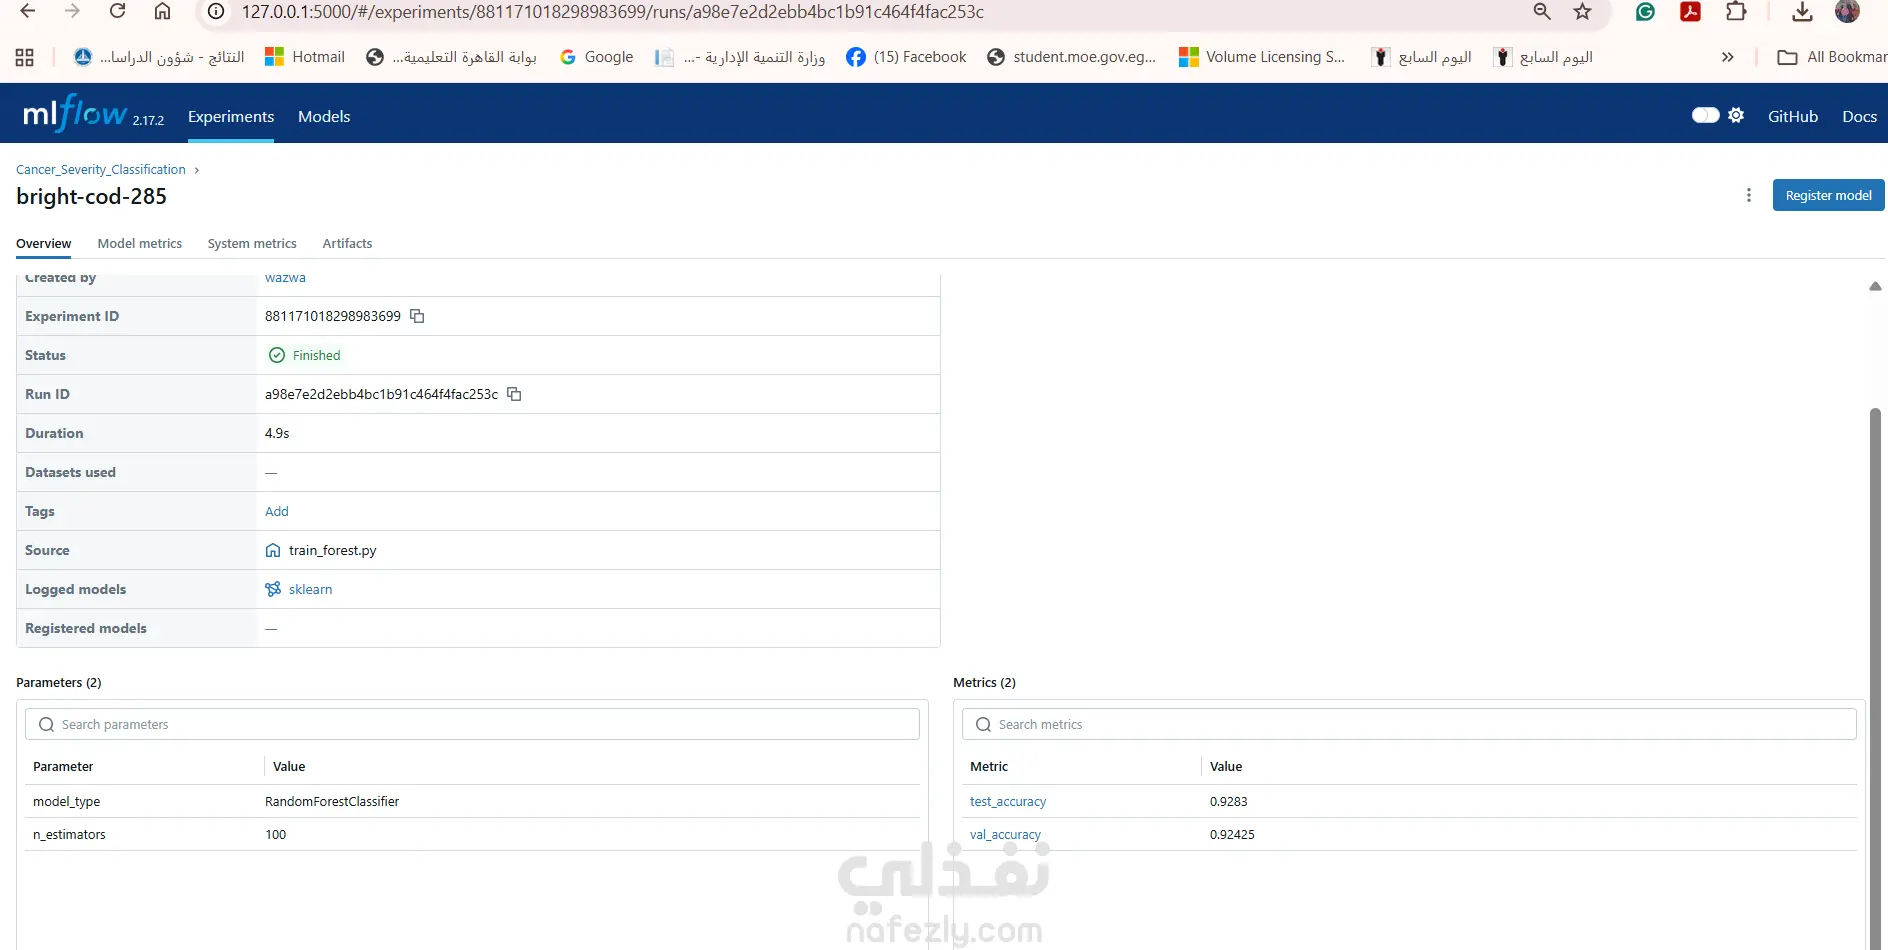Click the page vertical scrollbar thumb

pyautogui.click(x=1875, y=678)
